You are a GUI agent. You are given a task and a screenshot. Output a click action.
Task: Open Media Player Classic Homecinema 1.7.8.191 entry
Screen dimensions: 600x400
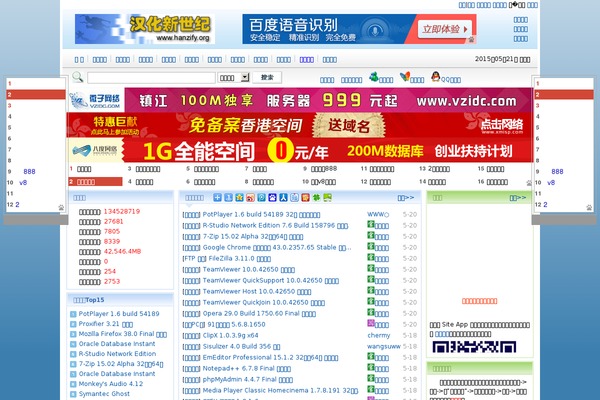pyautogui.click(x=280, y=391)
